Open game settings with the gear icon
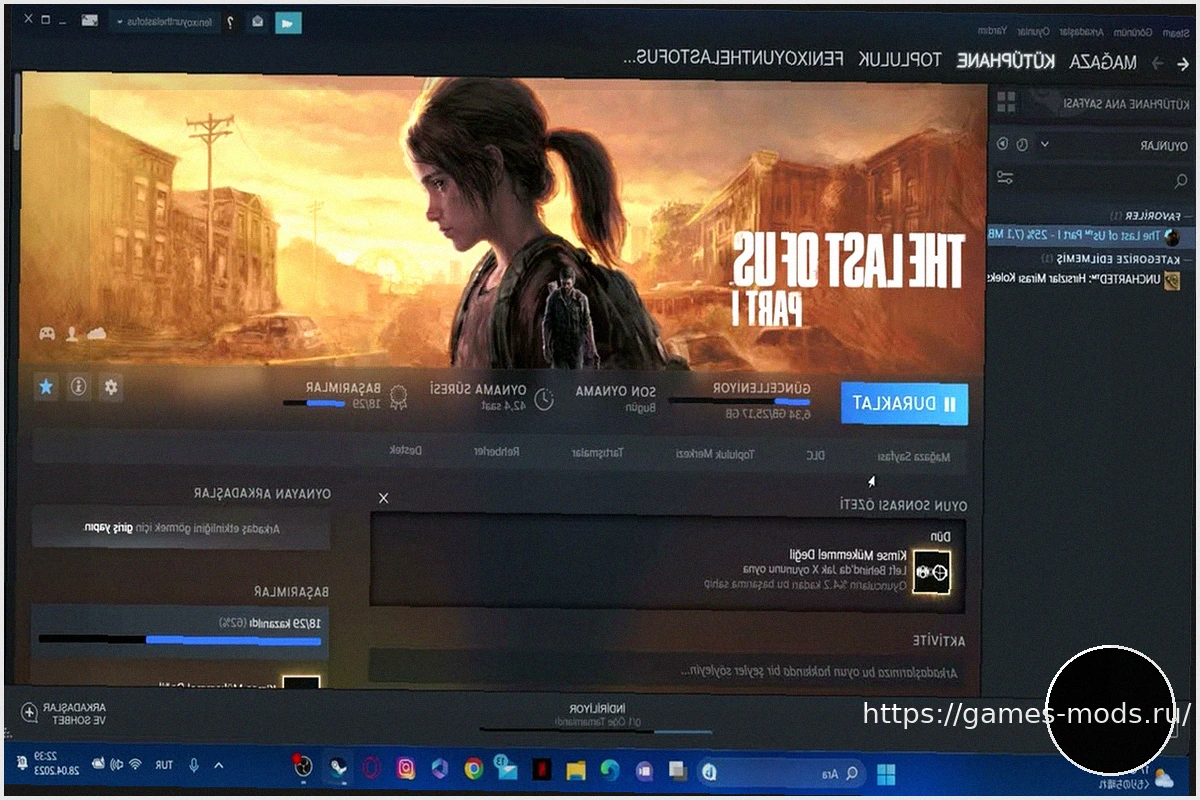This screenshot has height=800, width=1200. coord(111,387)
